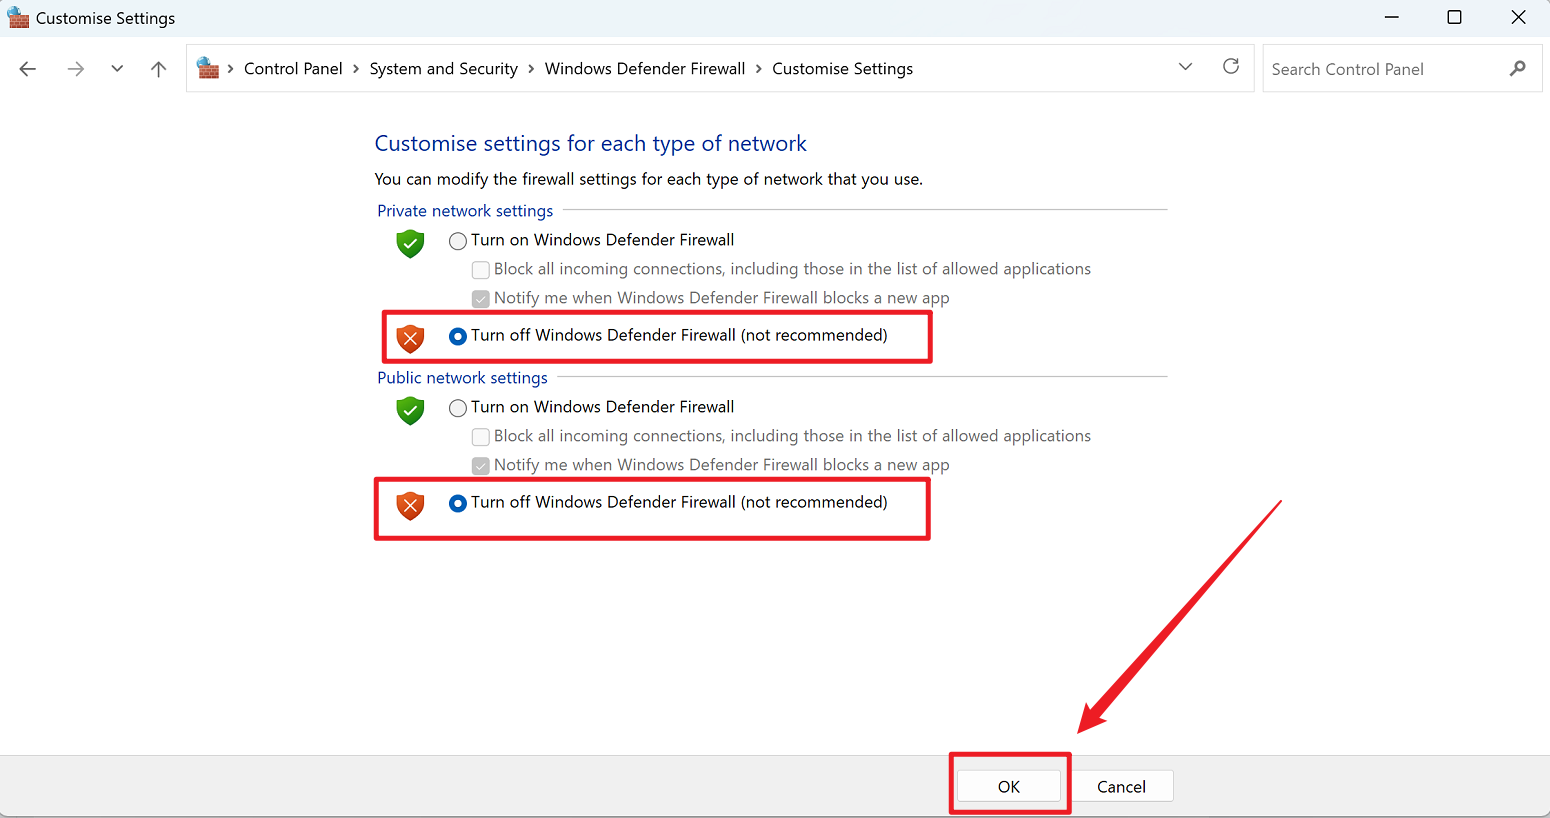The image size is (1550, 818).
Task: Turn on Windows Defender Firewall for public network
Action: (458, 408)
